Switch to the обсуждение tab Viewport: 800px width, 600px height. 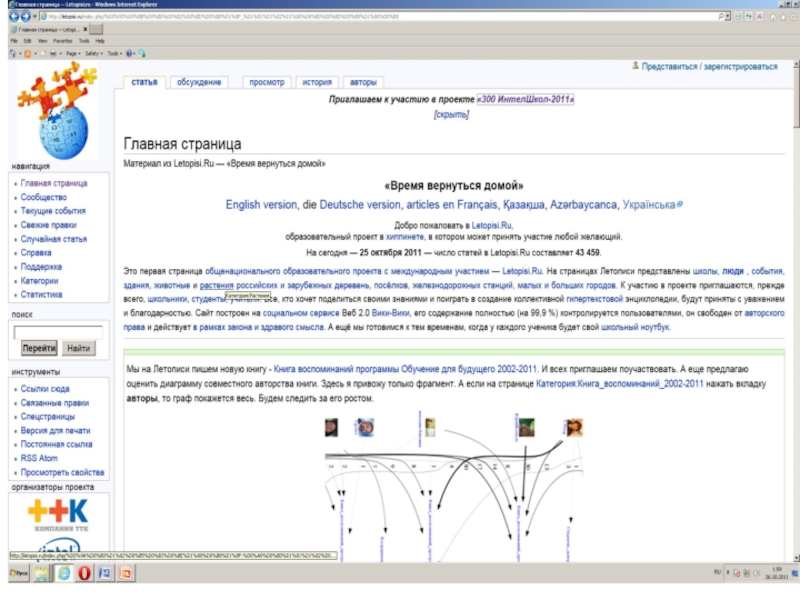tap(199, 82)
